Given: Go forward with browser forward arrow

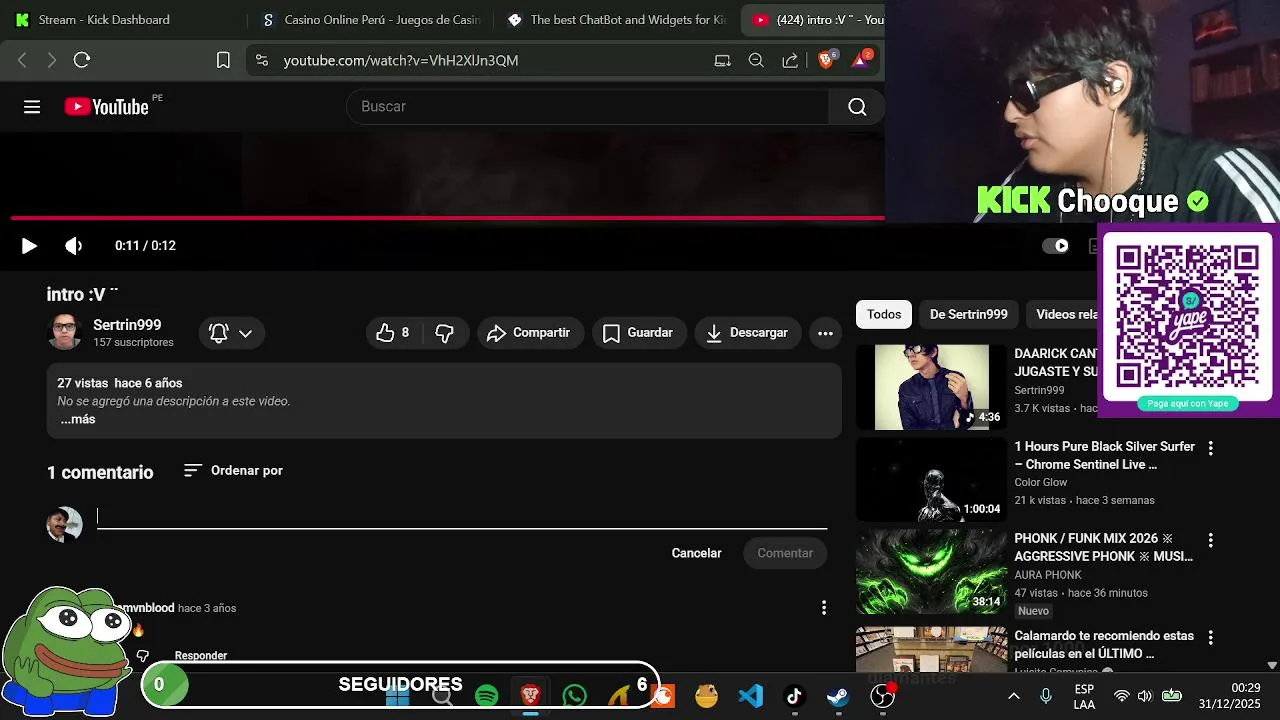Looking at the screenshot, I should [x=52, y=60].
